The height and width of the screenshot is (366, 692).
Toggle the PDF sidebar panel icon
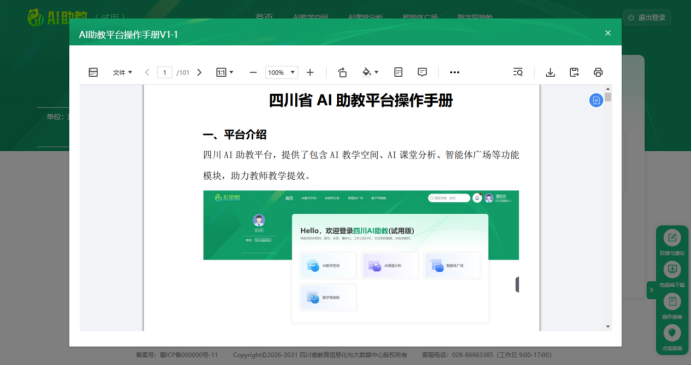93,72
